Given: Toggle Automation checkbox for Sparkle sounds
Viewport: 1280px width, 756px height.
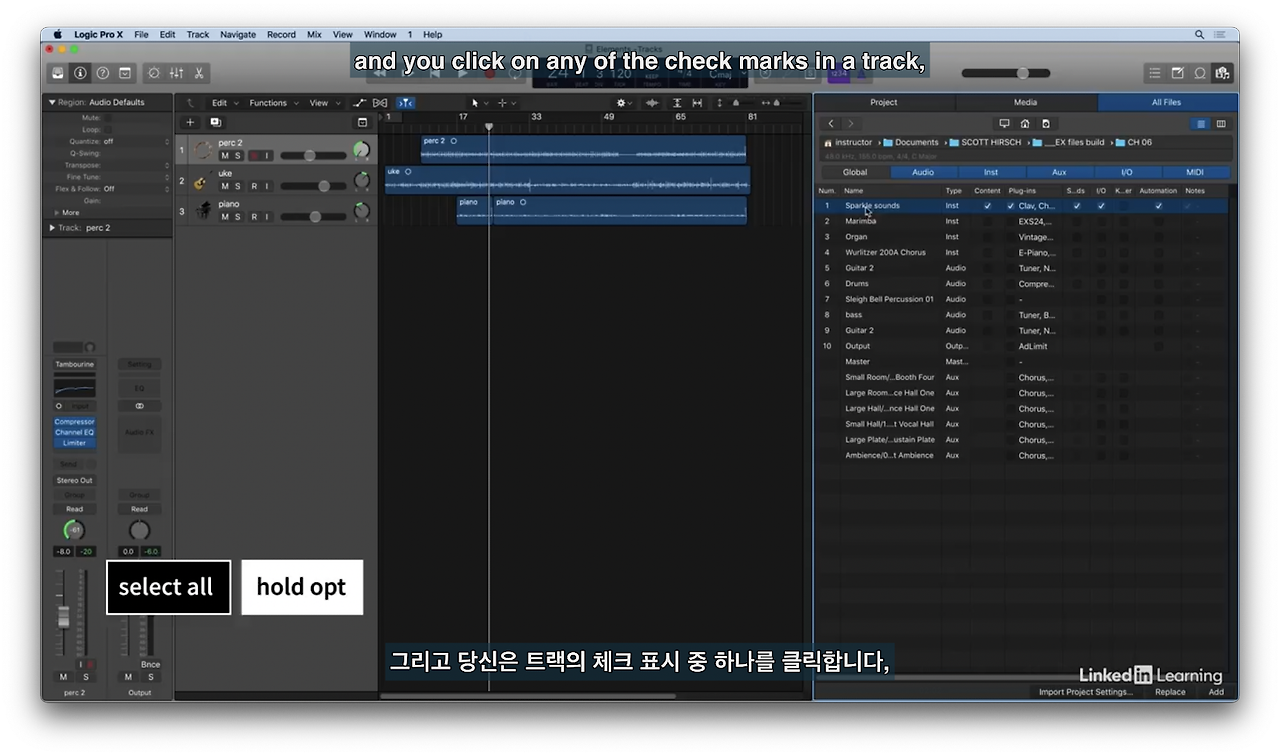Looking at the screenshot, I should point(1159,206).
